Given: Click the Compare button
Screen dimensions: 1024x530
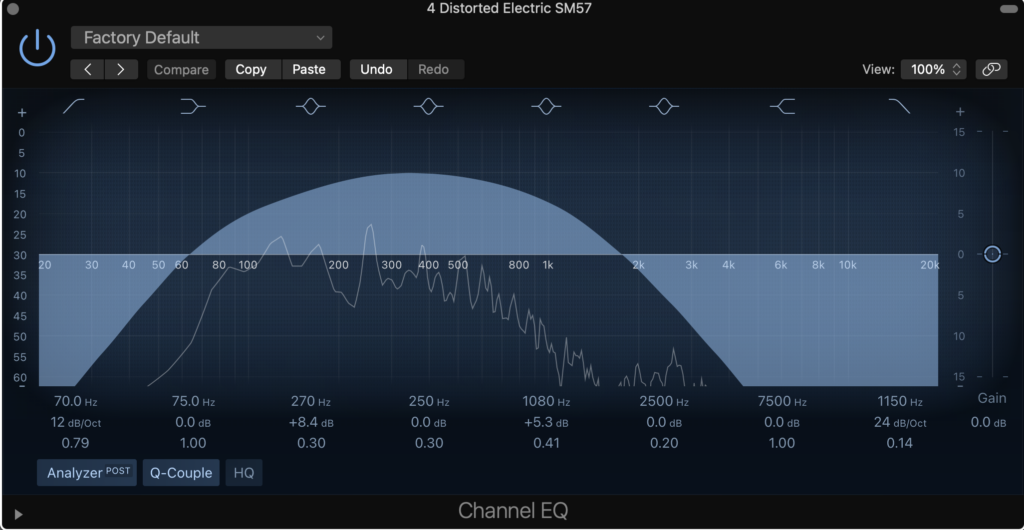Looking at the screenshot, I should pos(181,70).
